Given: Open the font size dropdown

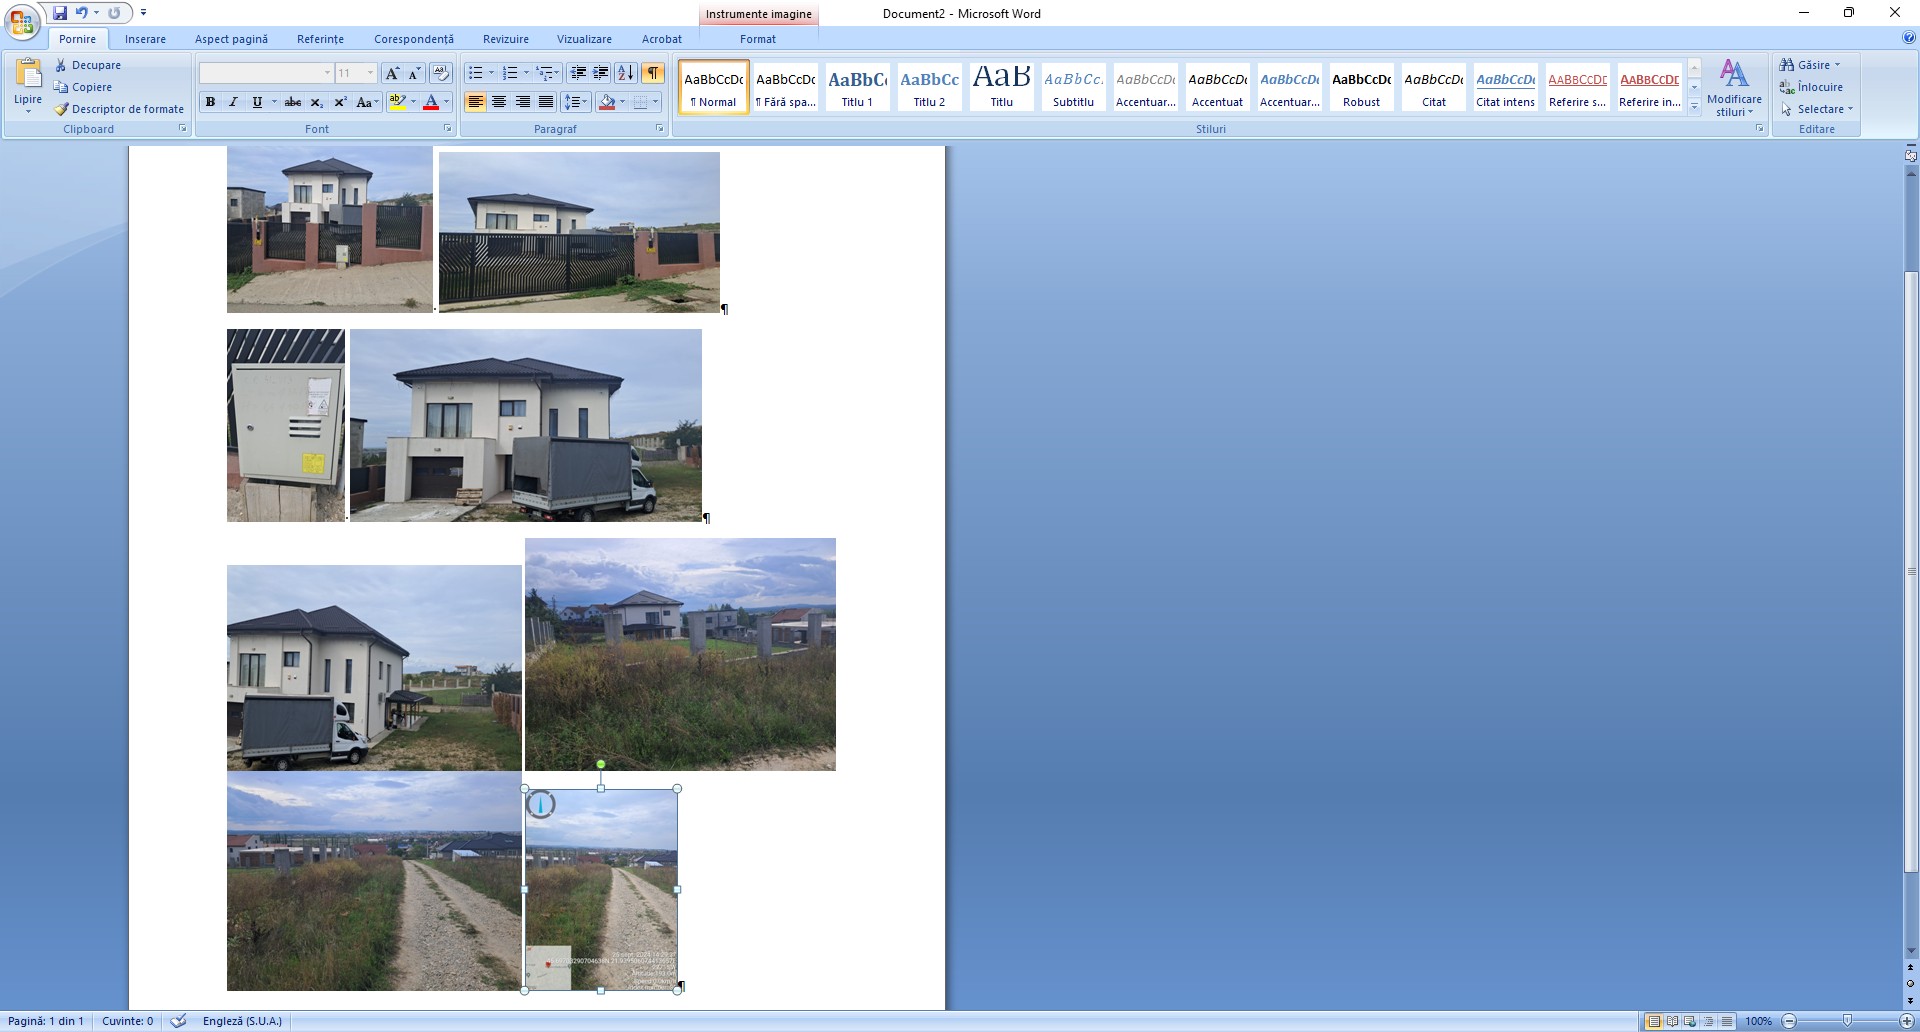Looking at the screenshot, I should (x=370, y=73).
